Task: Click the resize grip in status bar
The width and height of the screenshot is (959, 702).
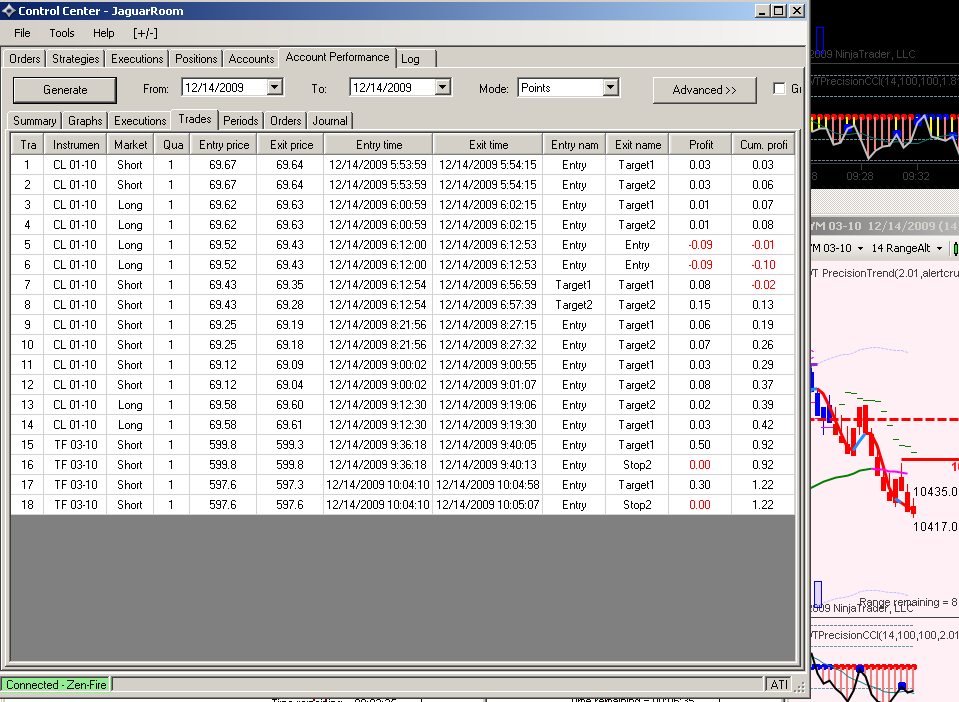Action: (x=800, y=685)
